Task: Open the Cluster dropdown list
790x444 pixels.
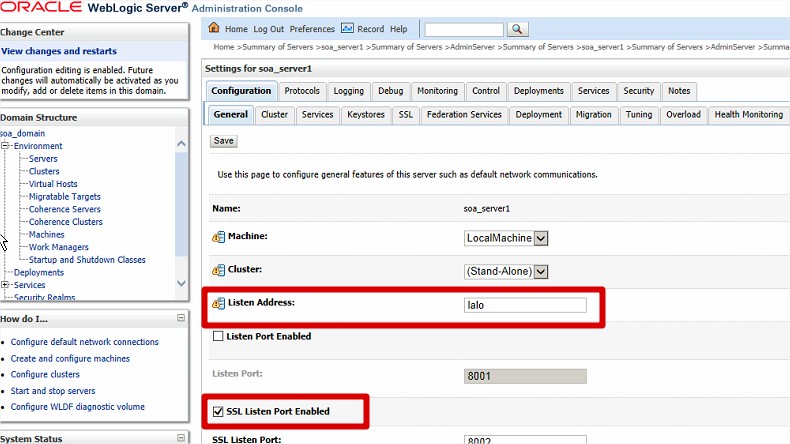Action: coord(541,271)
